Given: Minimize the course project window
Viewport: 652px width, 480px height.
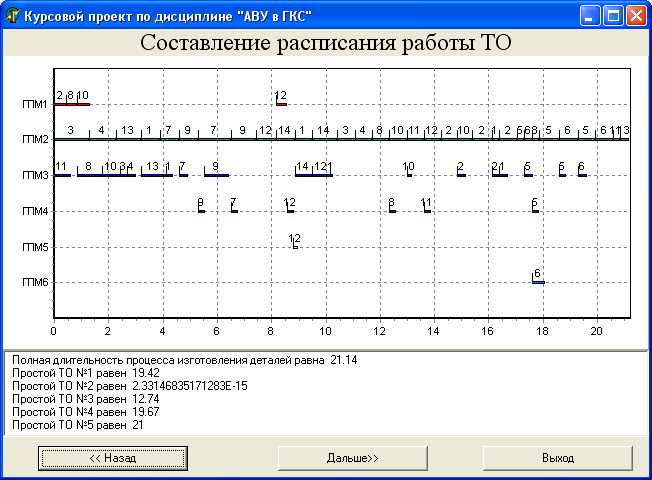Looking at the screenshot, I should (591, 15).
